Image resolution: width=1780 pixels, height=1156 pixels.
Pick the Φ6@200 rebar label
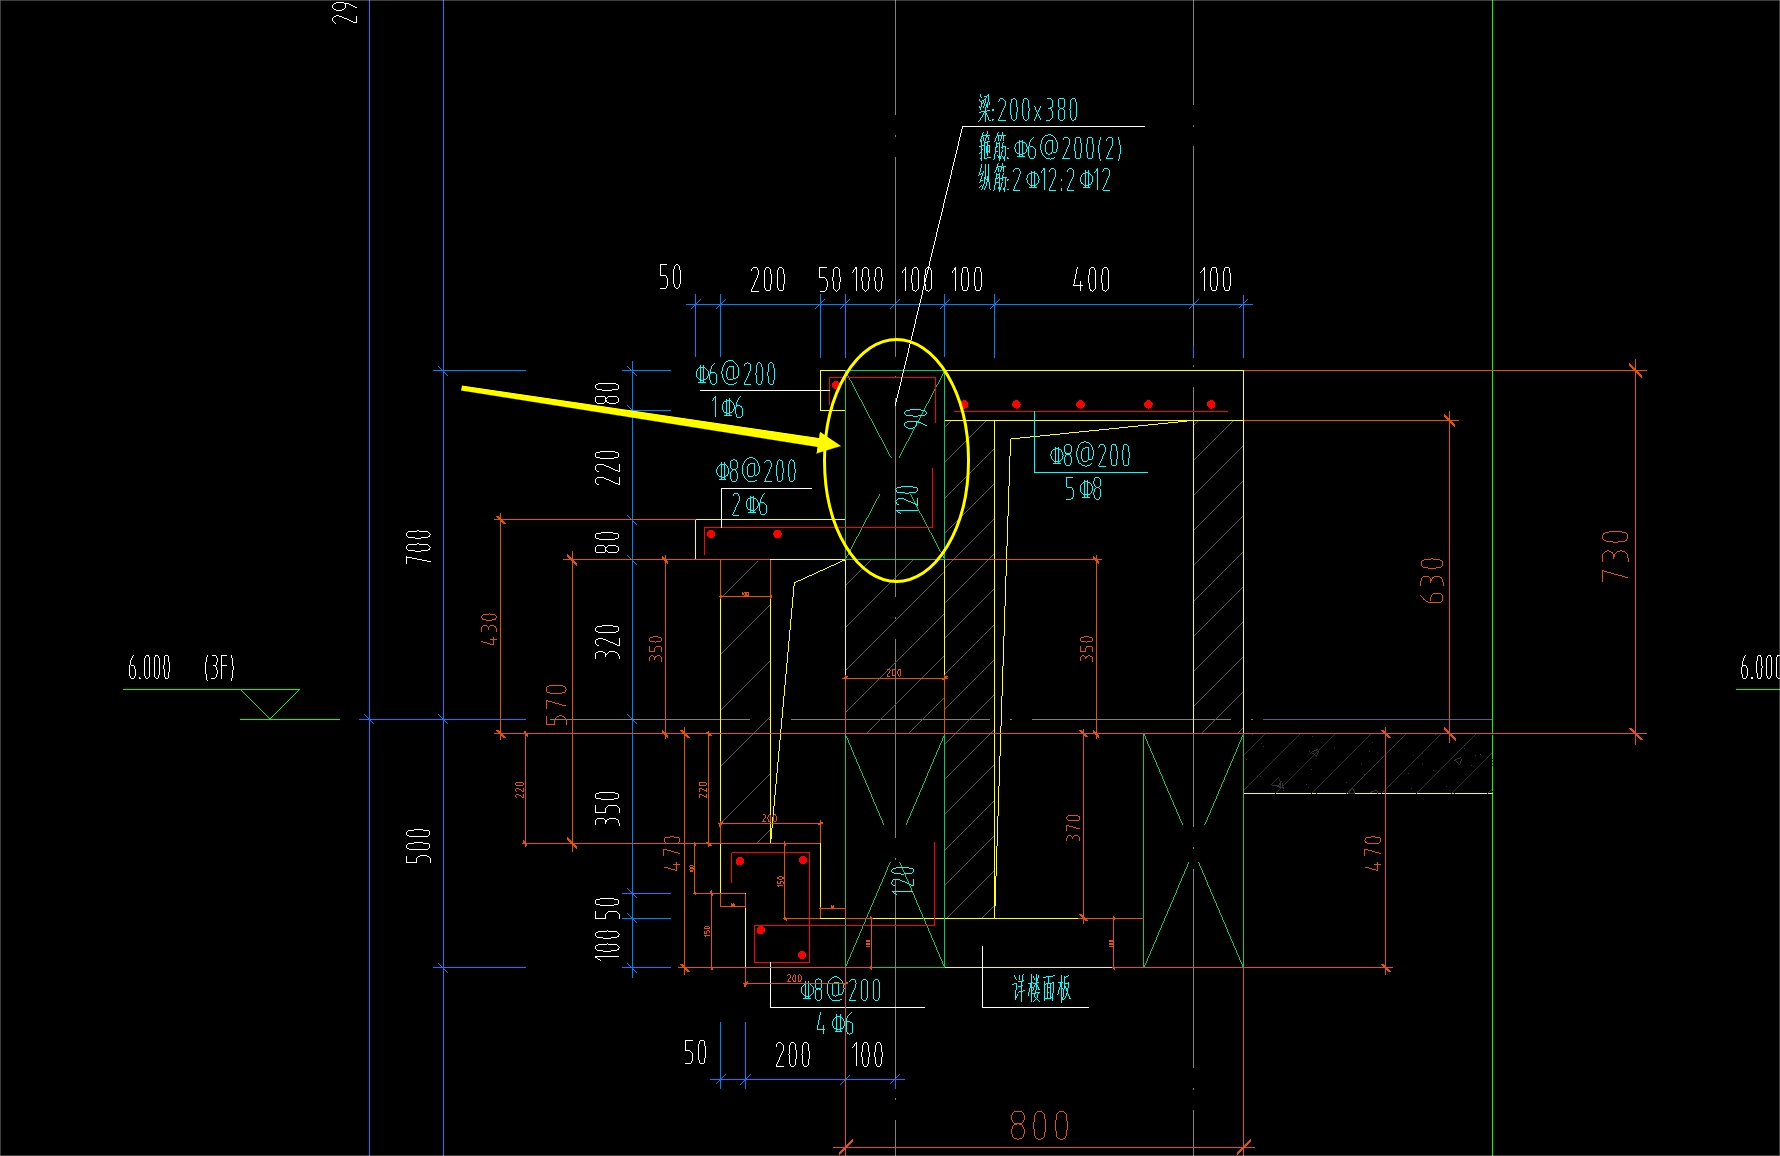[736, 374]
